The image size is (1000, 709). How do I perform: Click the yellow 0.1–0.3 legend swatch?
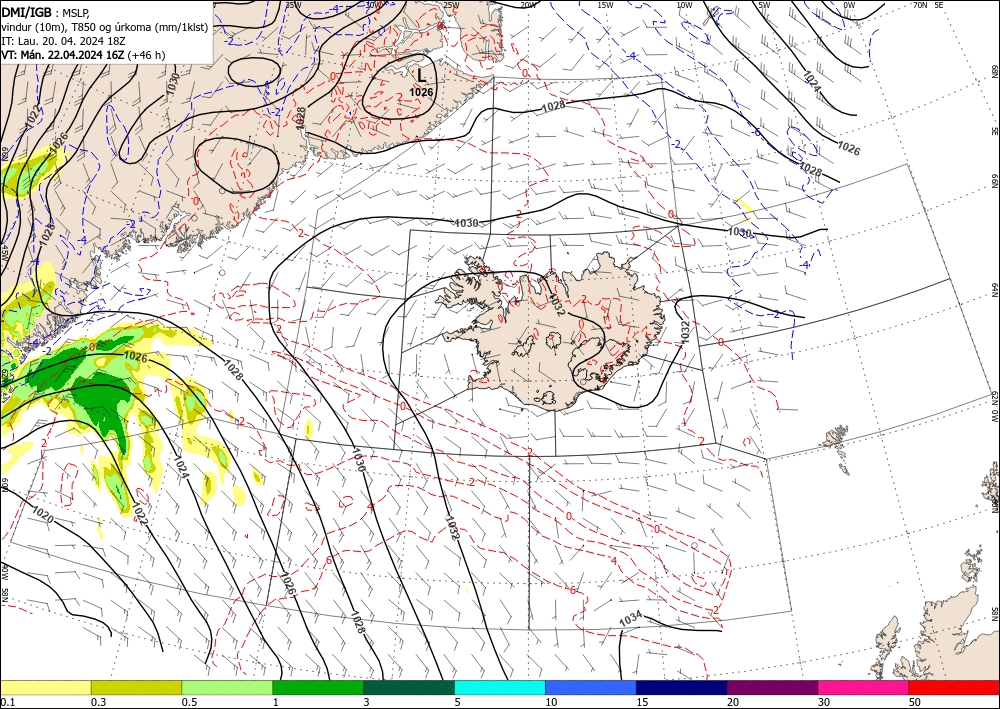(x=45, y=687)
